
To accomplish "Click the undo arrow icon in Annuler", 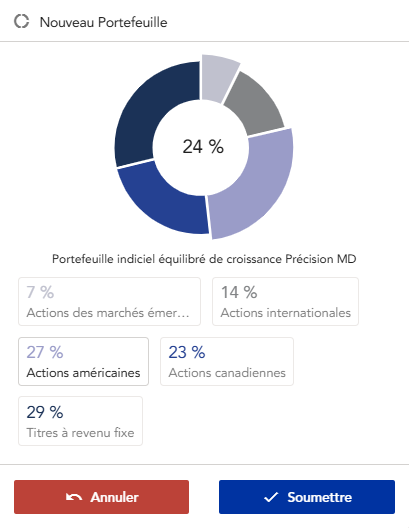I will (74, 497).
